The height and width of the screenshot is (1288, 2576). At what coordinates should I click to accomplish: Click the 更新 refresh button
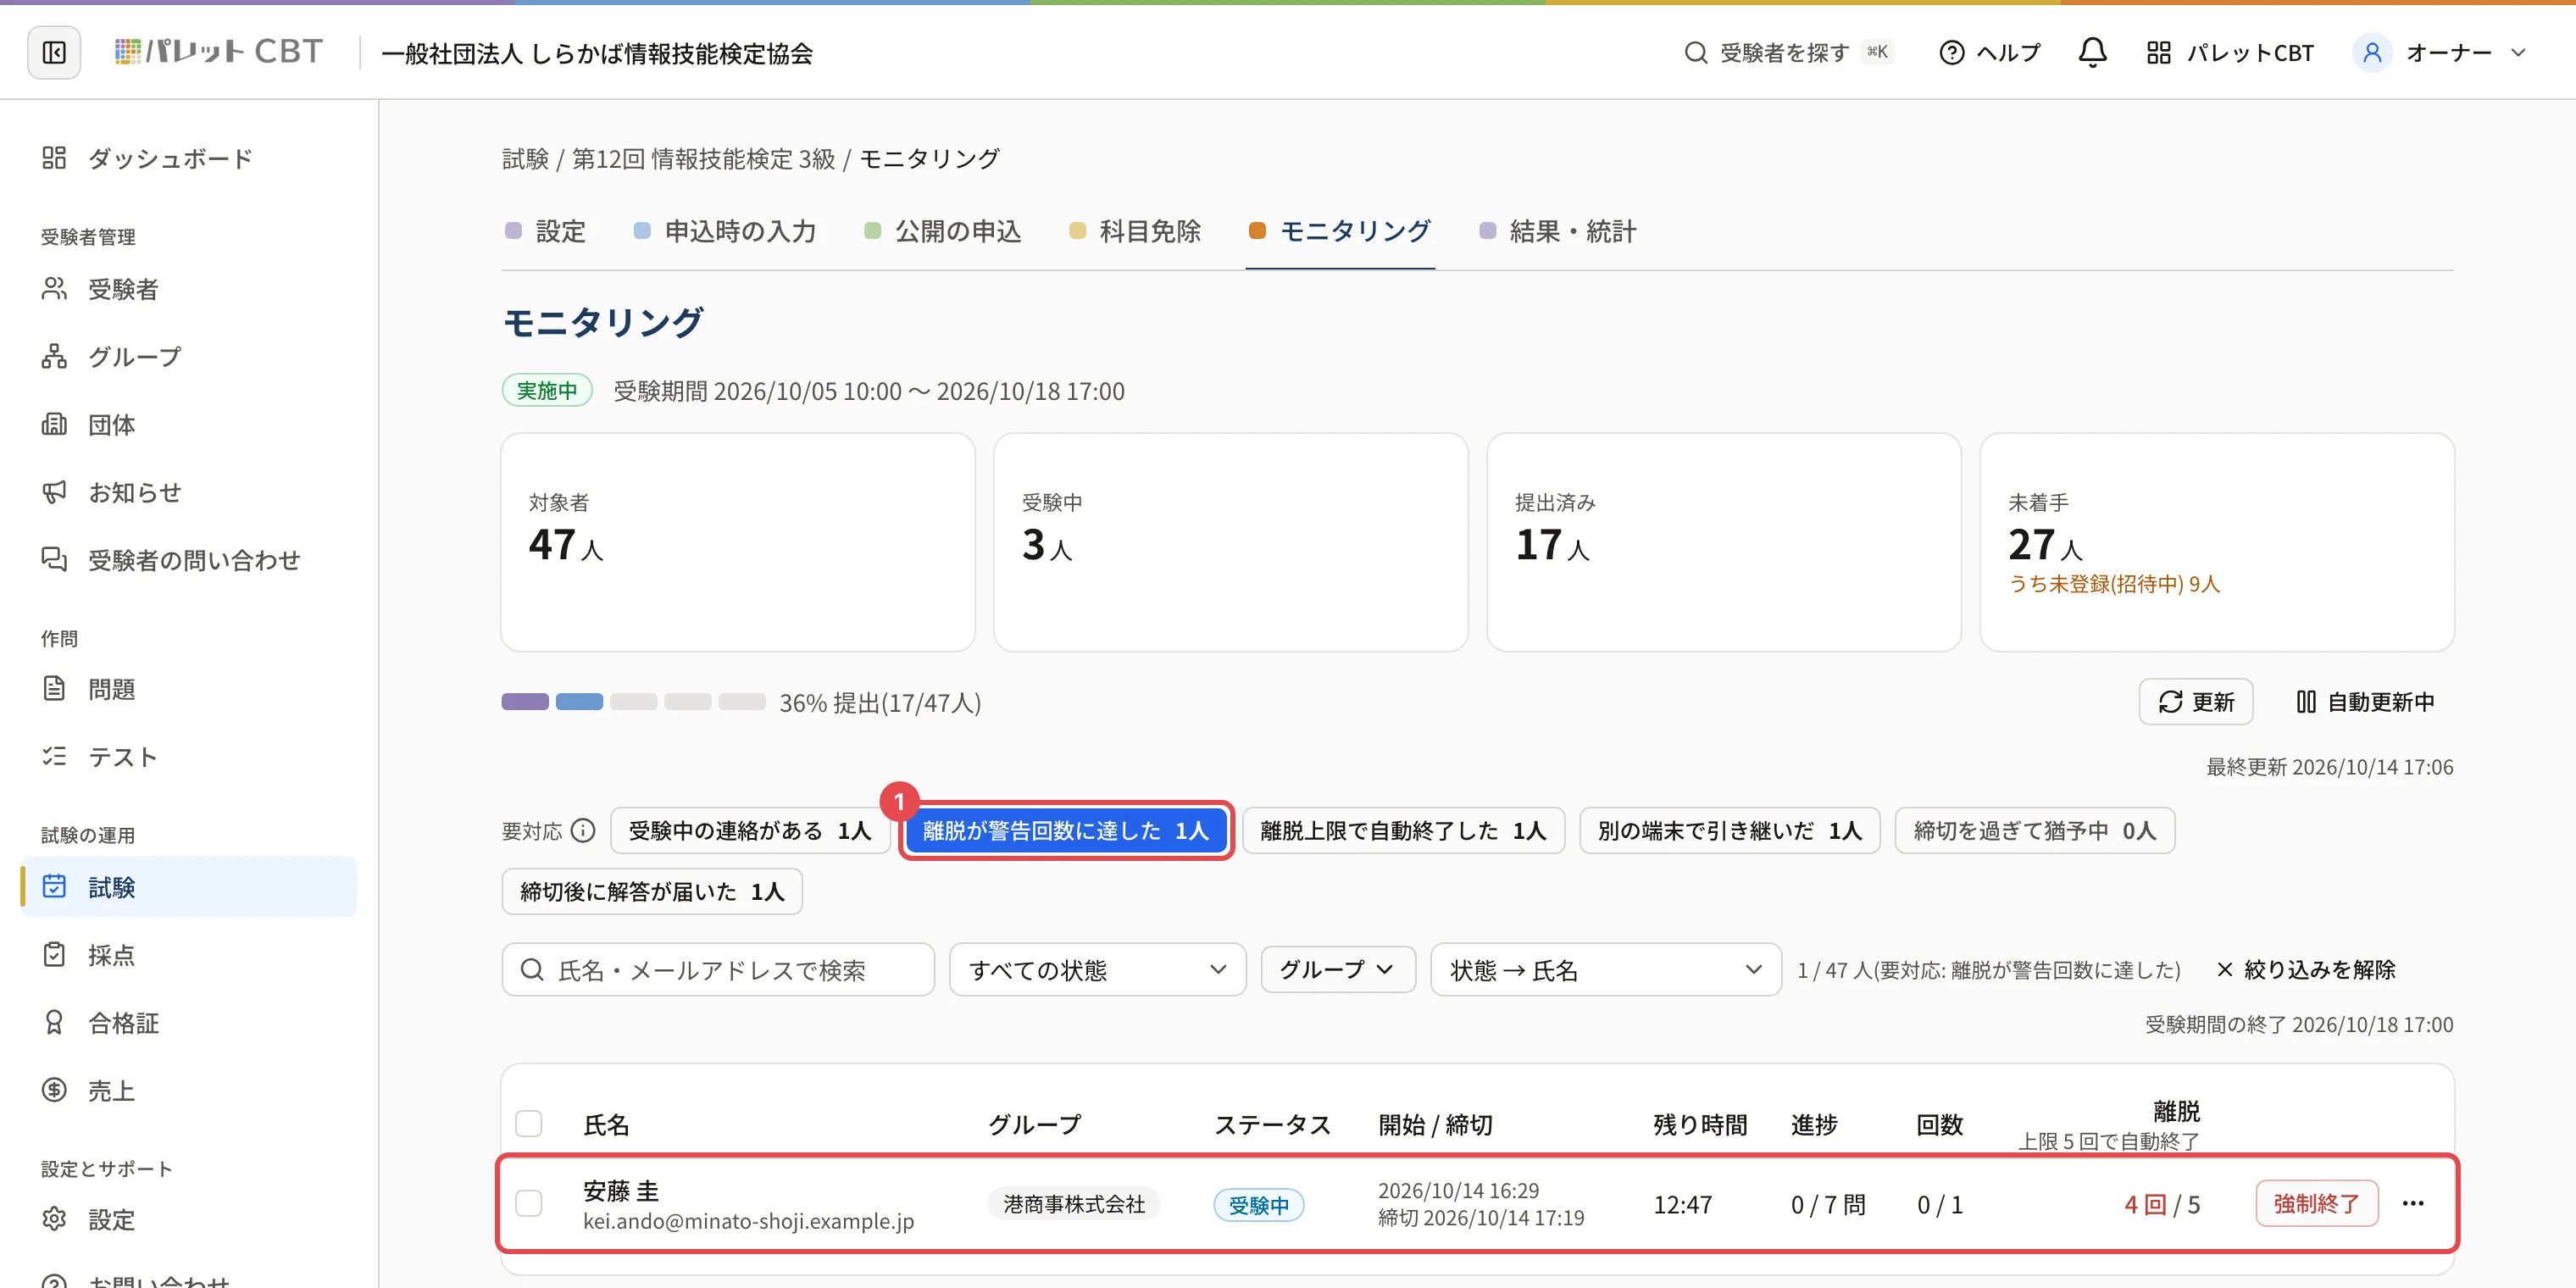(x=2195, y=702)
